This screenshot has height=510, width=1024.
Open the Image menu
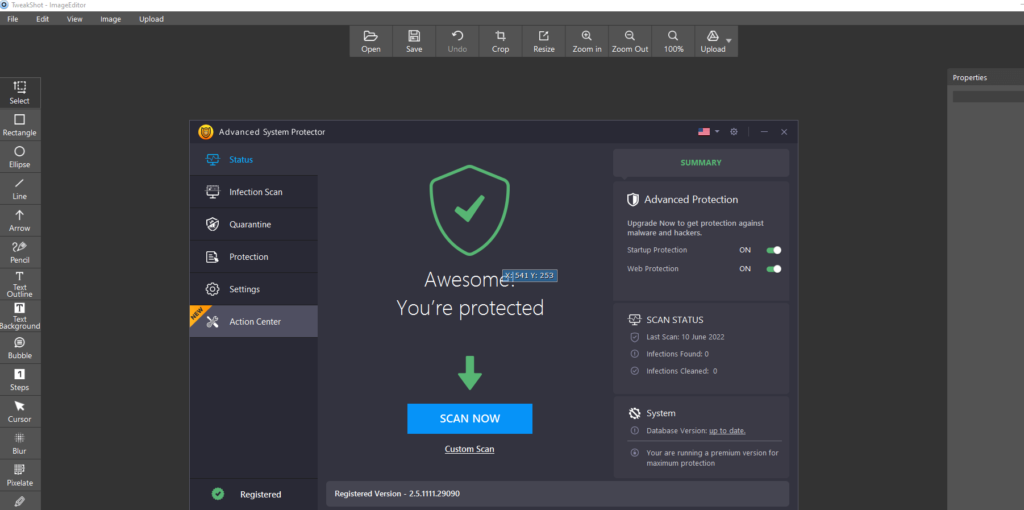(110, 19)
